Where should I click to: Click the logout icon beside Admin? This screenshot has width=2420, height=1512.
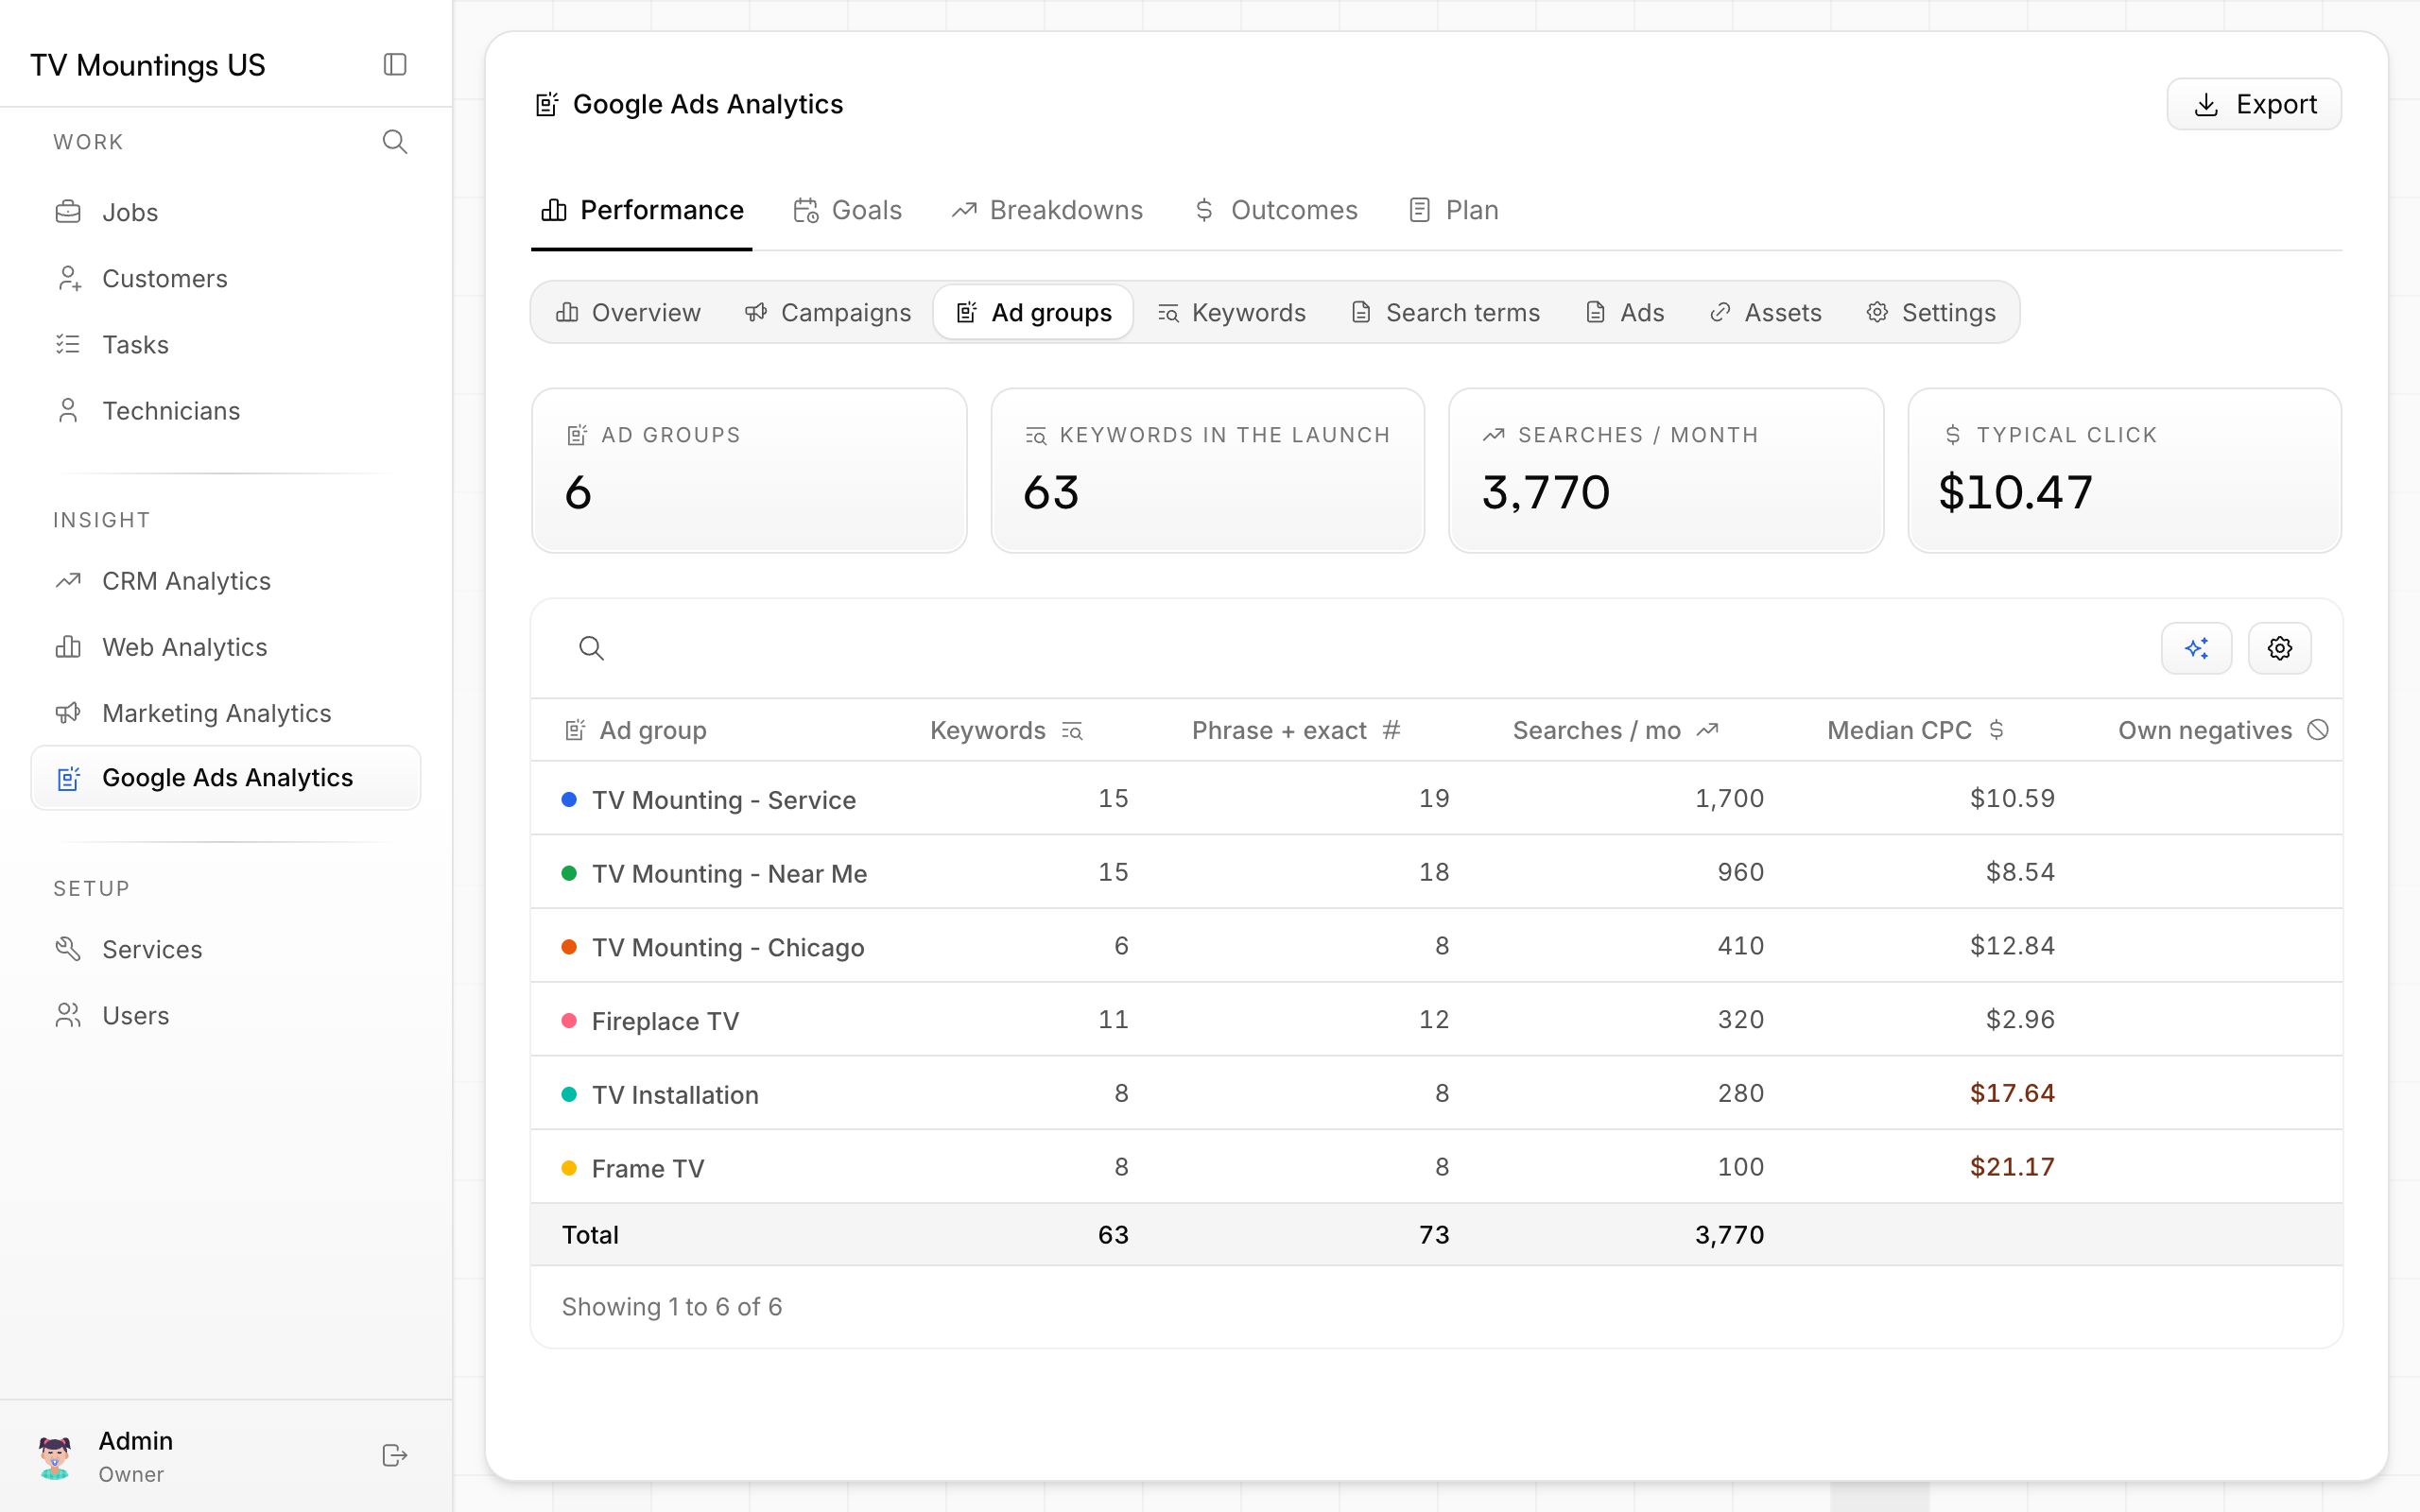(395, 1455)
